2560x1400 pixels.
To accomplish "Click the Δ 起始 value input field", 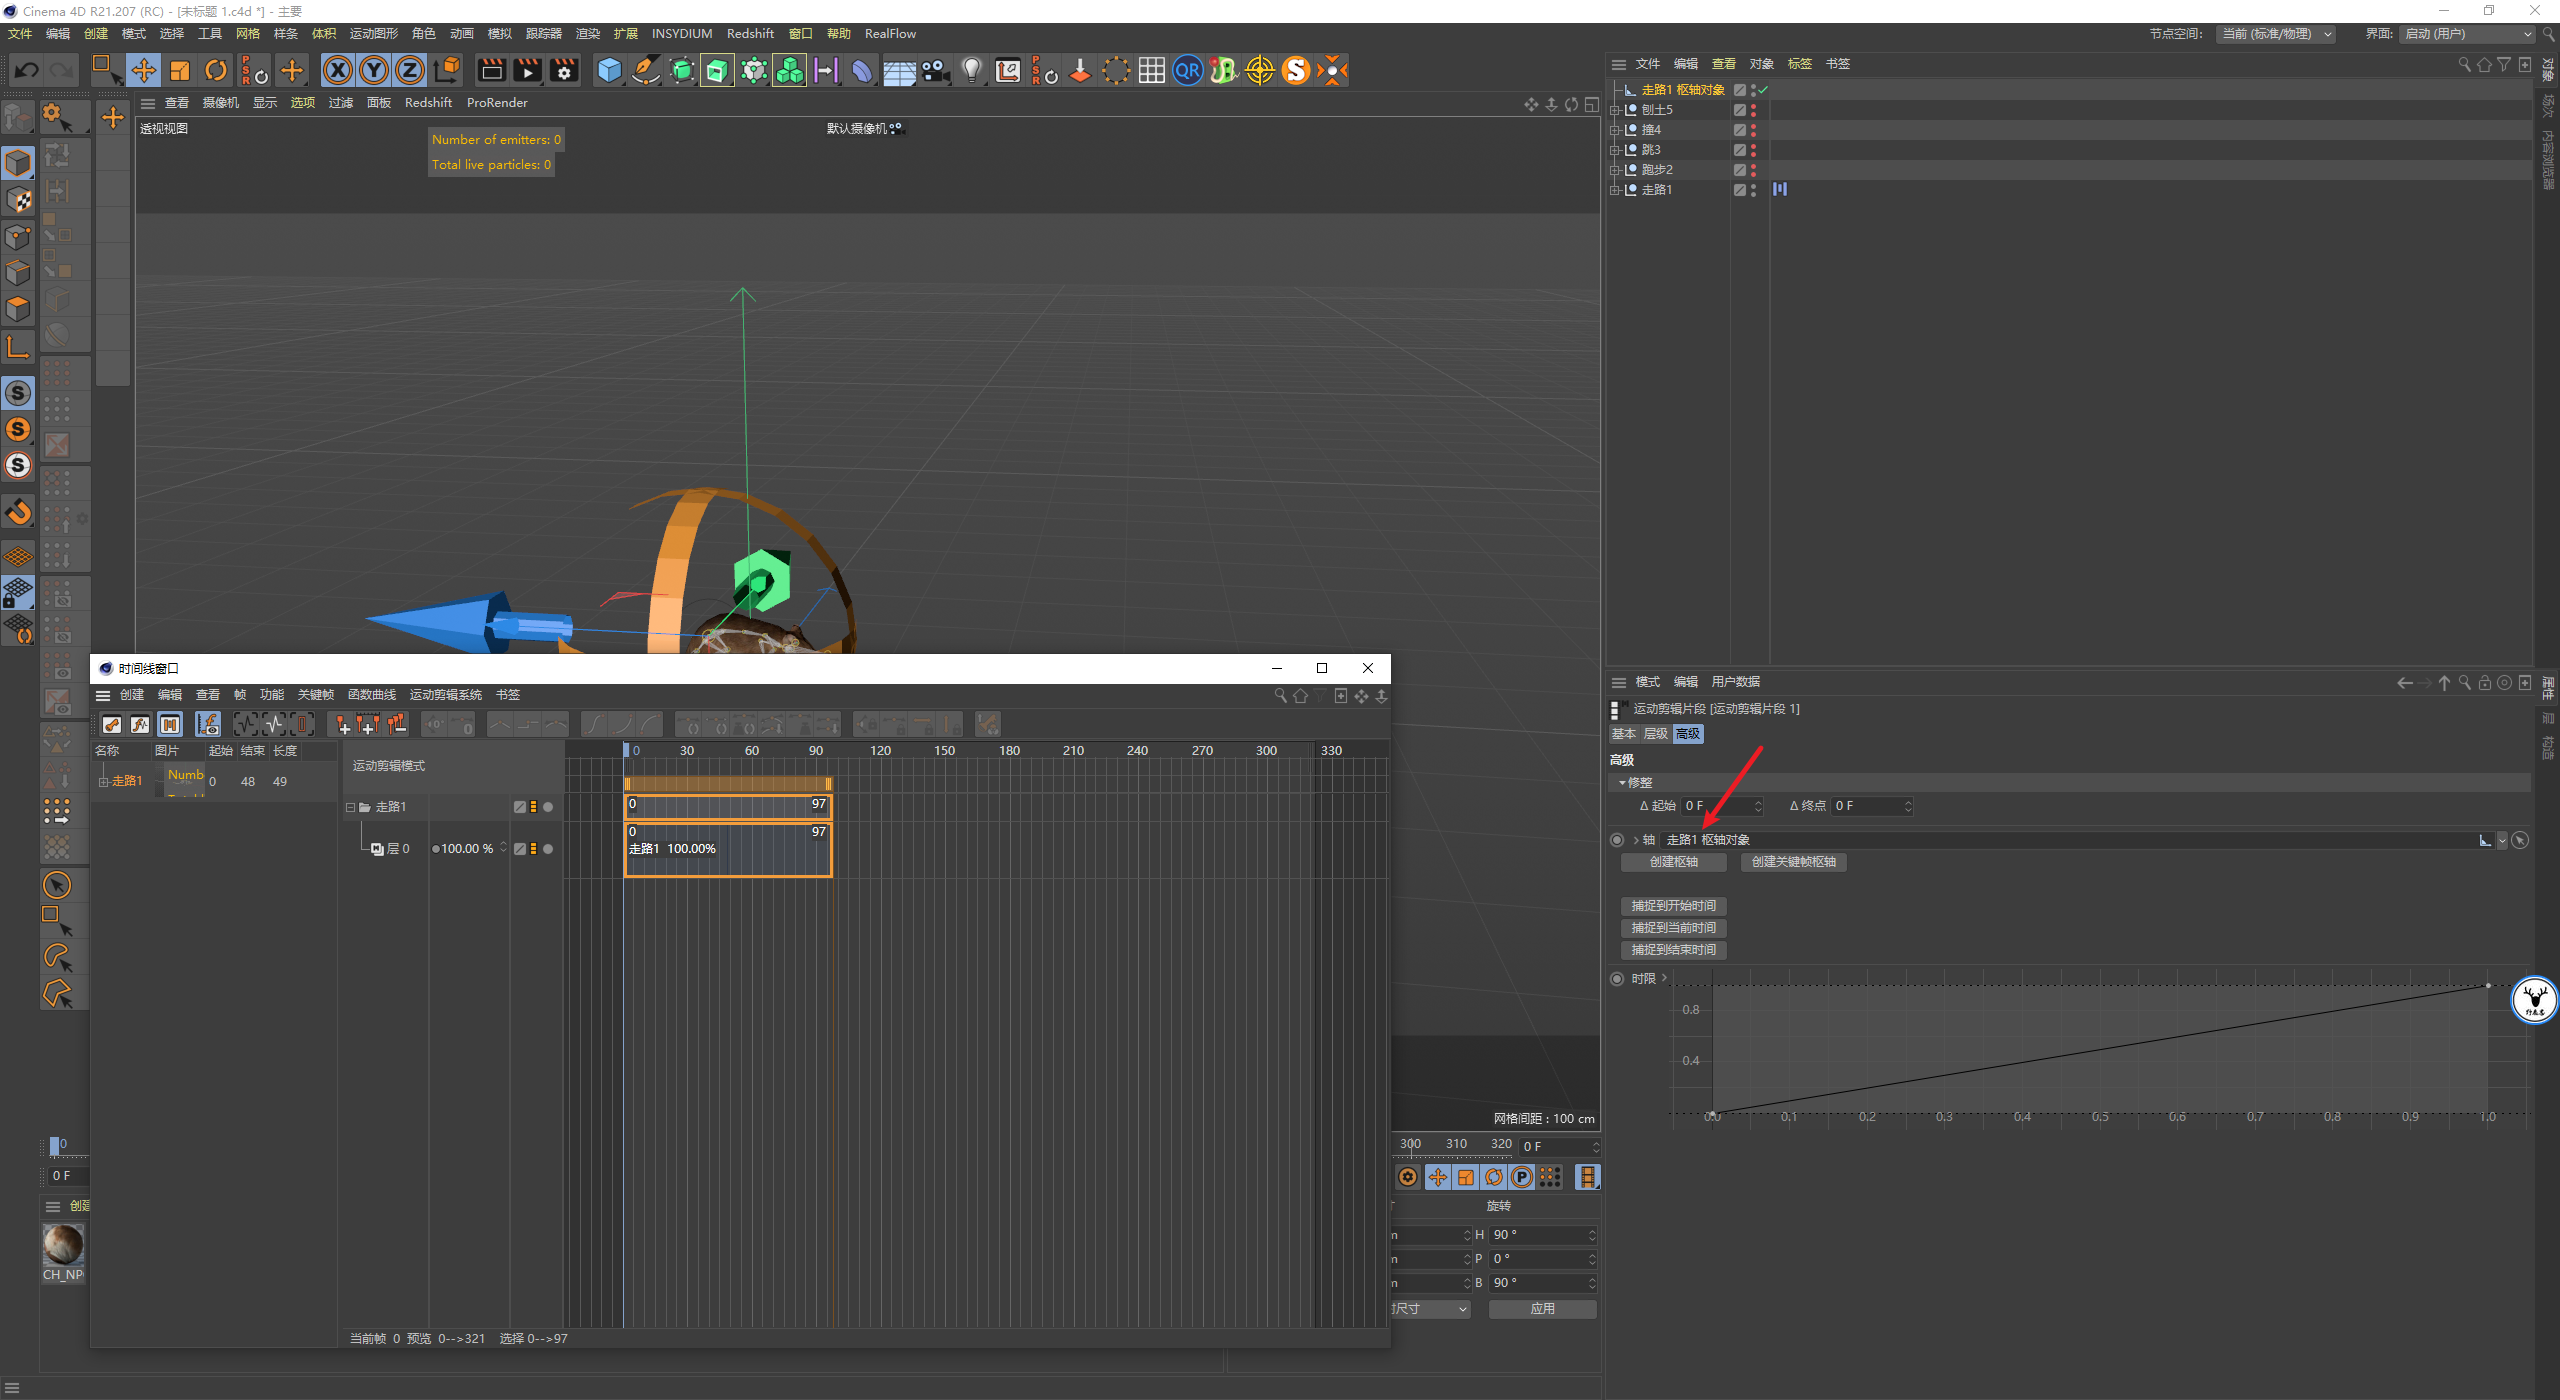I will 1717,806.
